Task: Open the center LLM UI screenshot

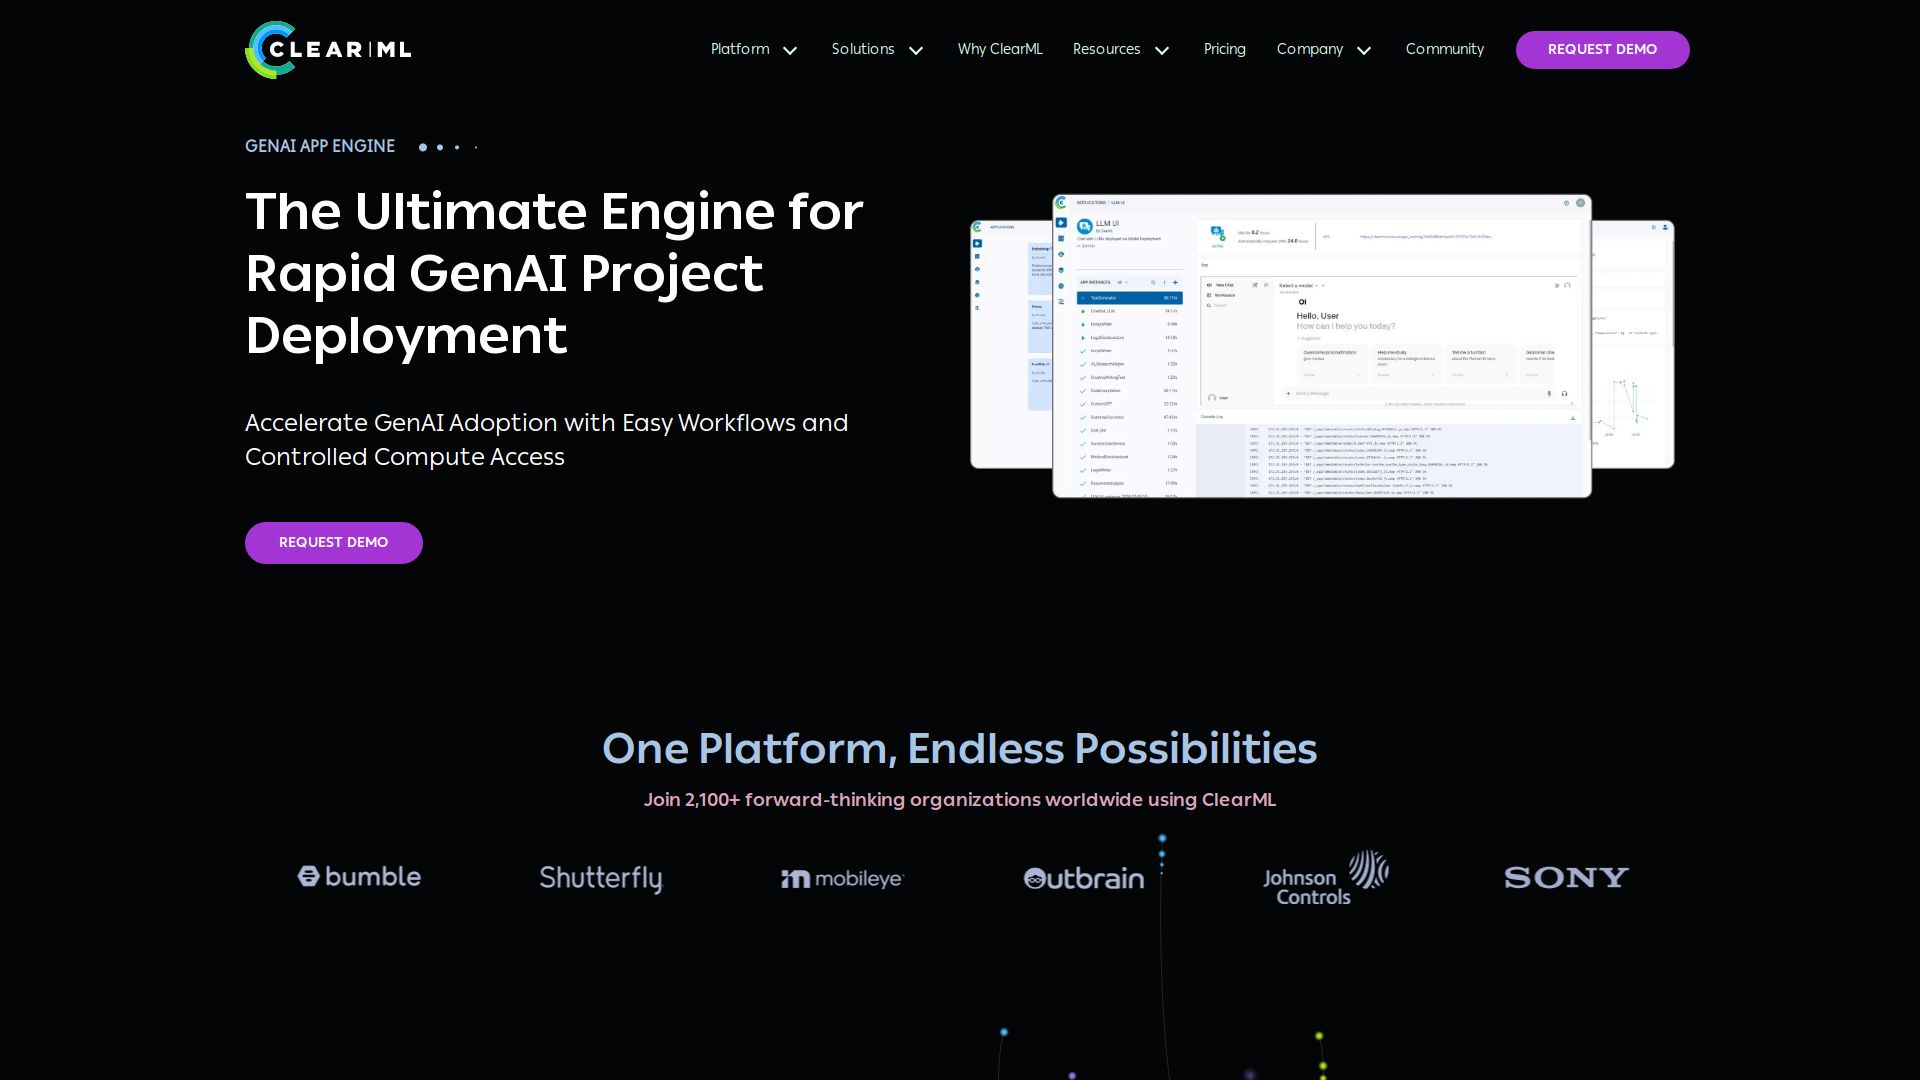Action: [1321, 346]
